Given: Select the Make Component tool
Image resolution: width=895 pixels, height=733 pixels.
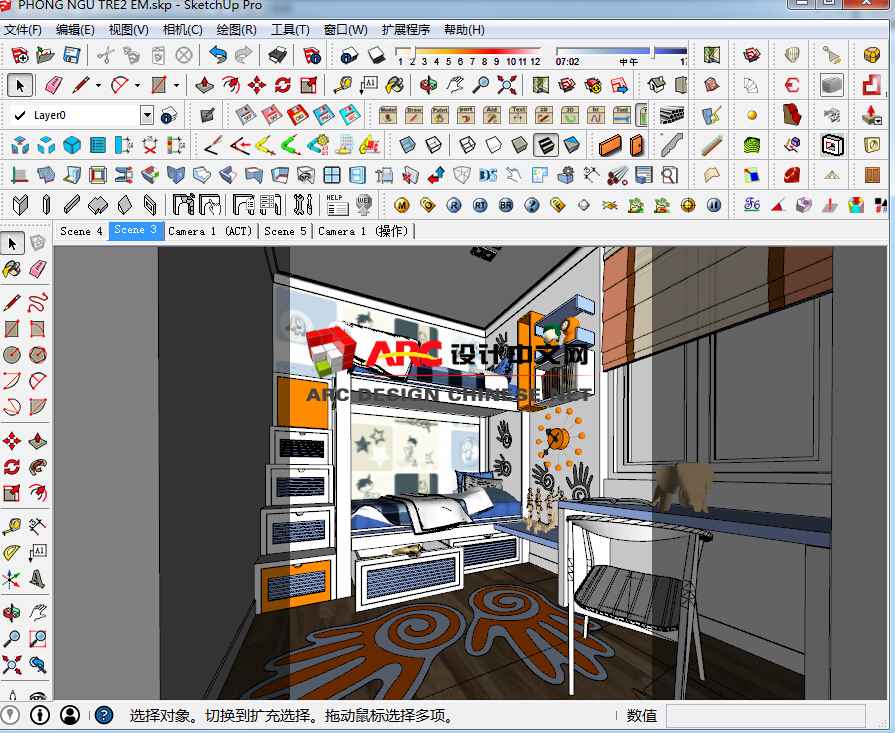Looking at the screenshot, I should pyautogui.click(x=38, y=243).
